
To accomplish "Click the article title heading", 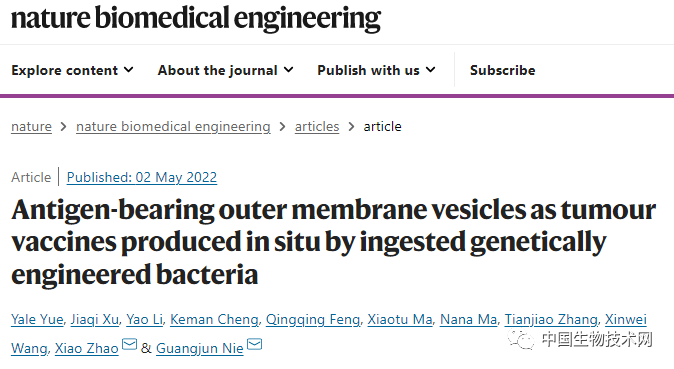I will pos(334,242).
